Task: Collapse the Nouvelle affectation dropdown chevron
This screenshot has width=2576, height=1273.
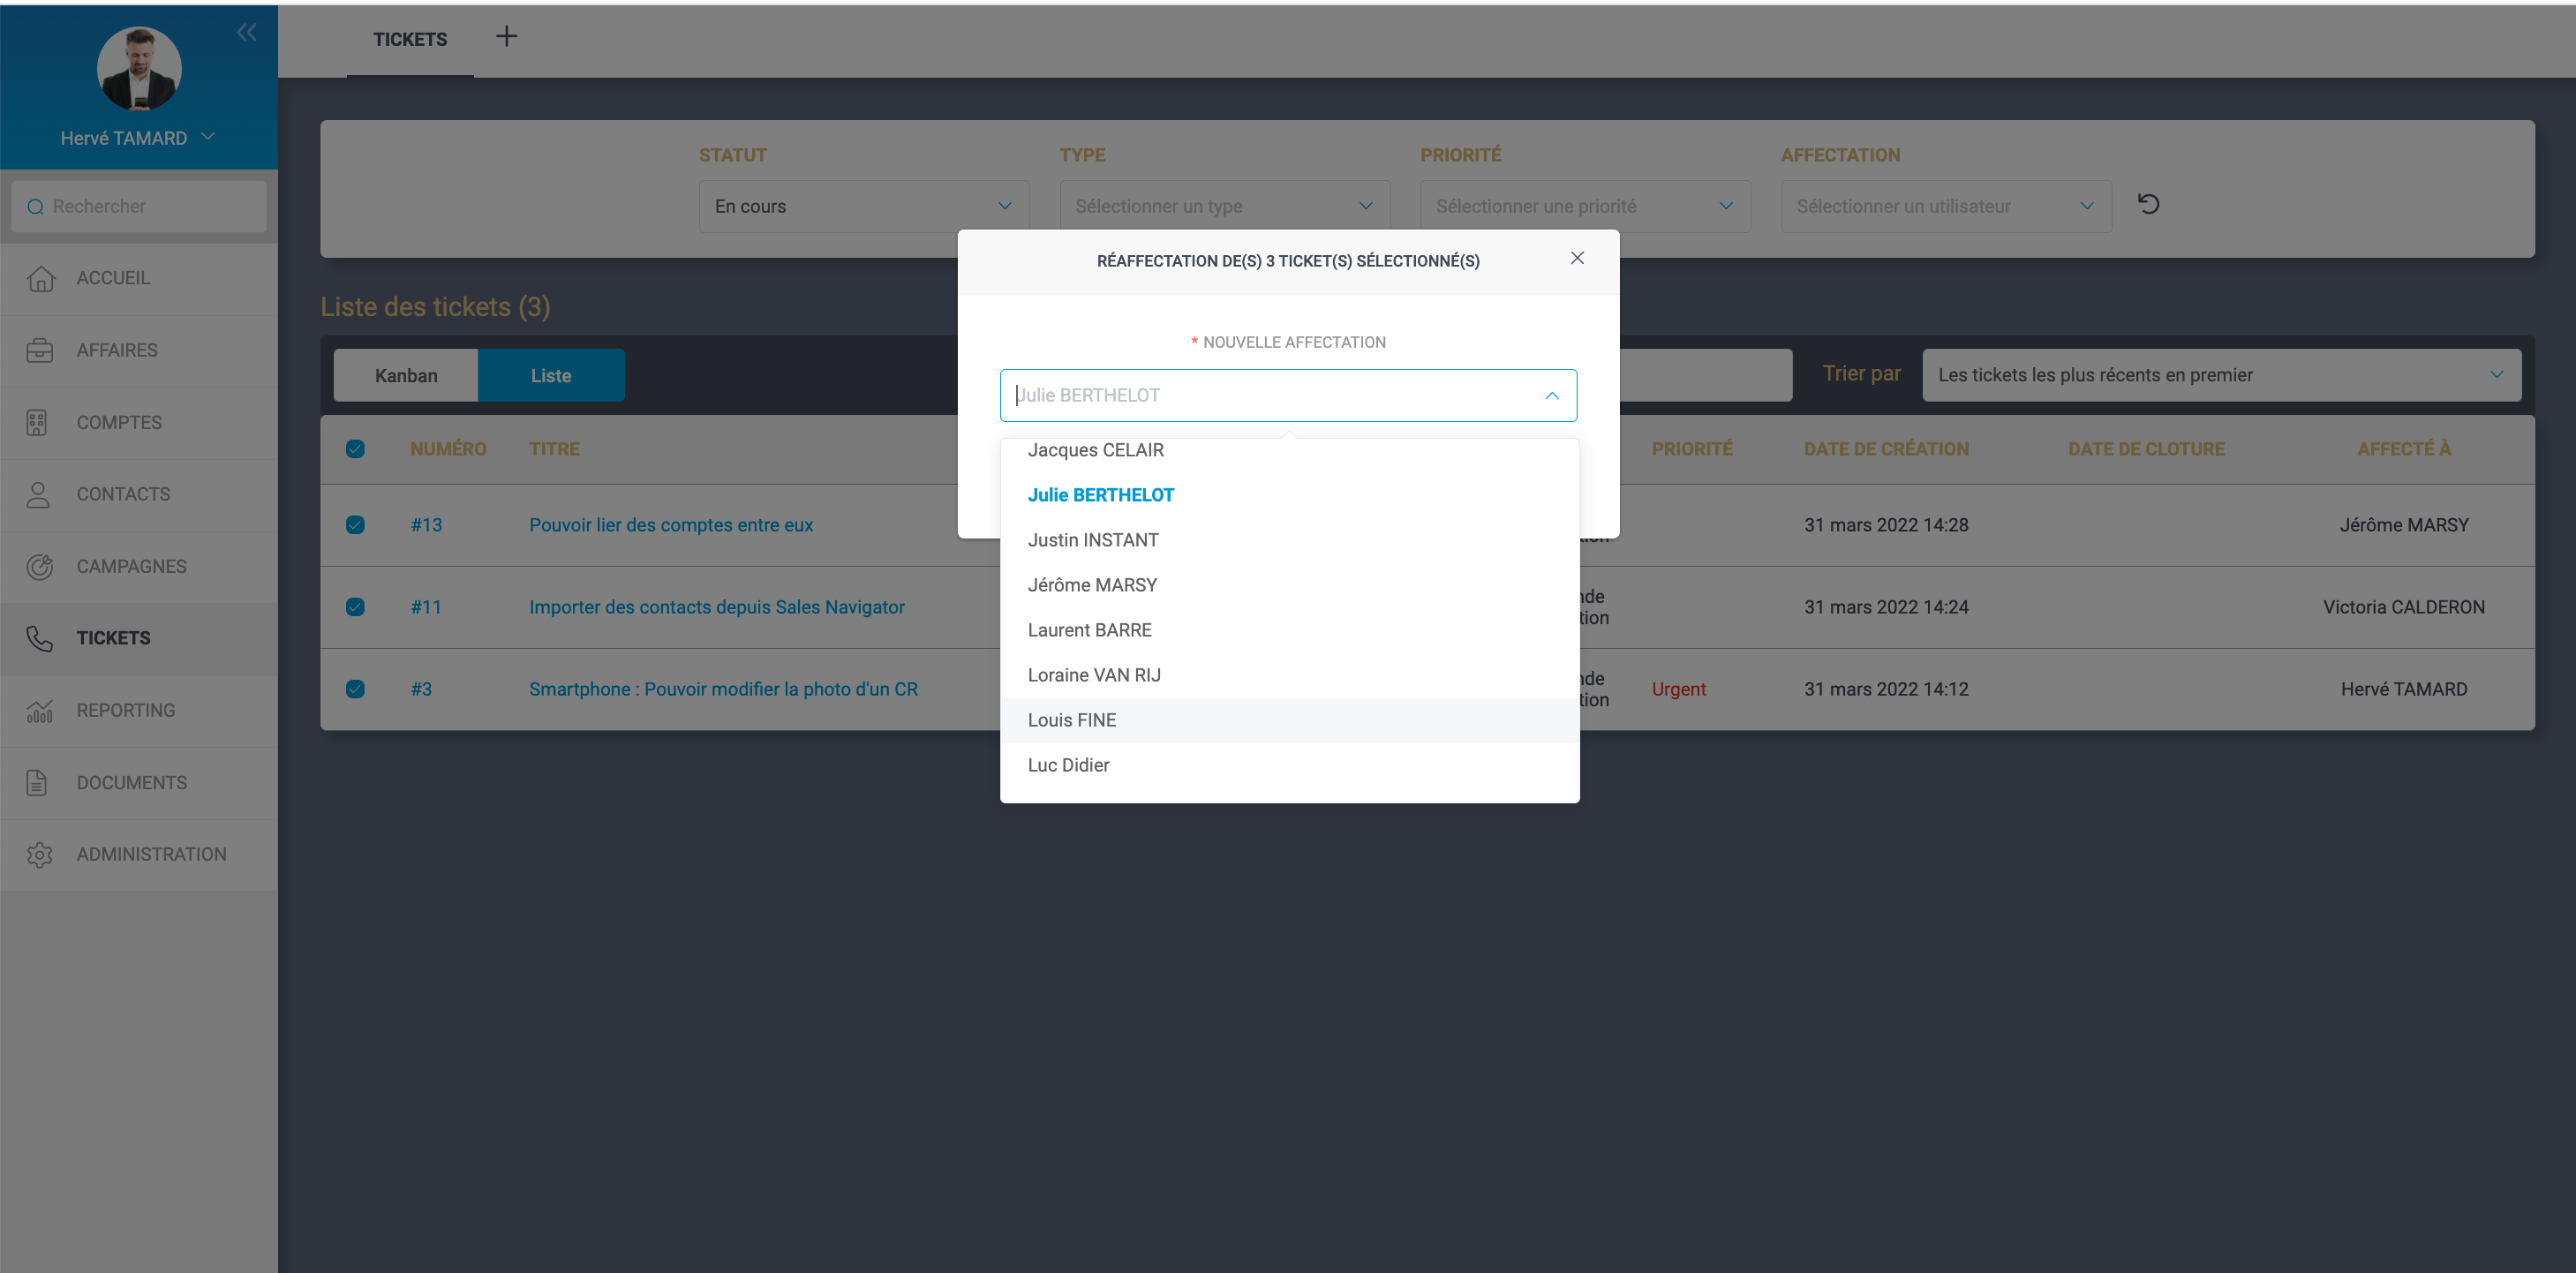Action: click(1551, 396)
